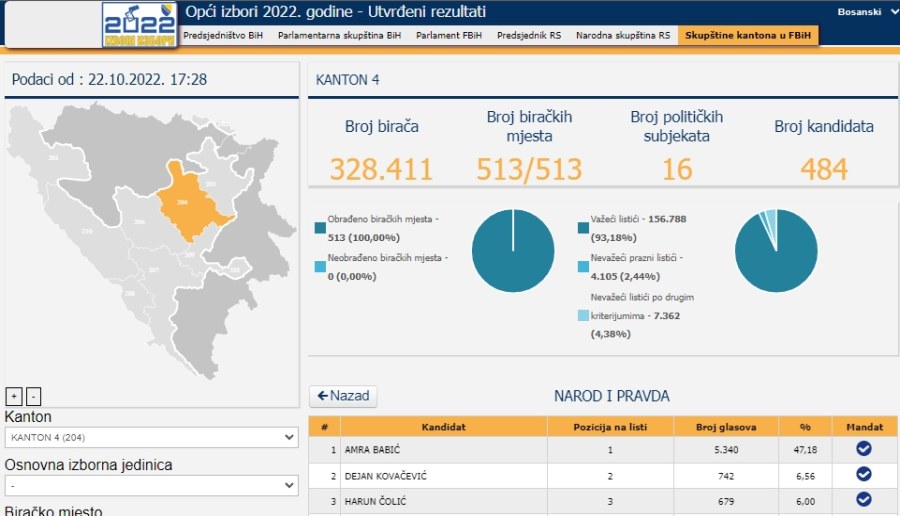Viewport: 900px width, 516px height.
Task: Click mandate checkmark for Dejan Kovačević
Action: click(863, 475)
